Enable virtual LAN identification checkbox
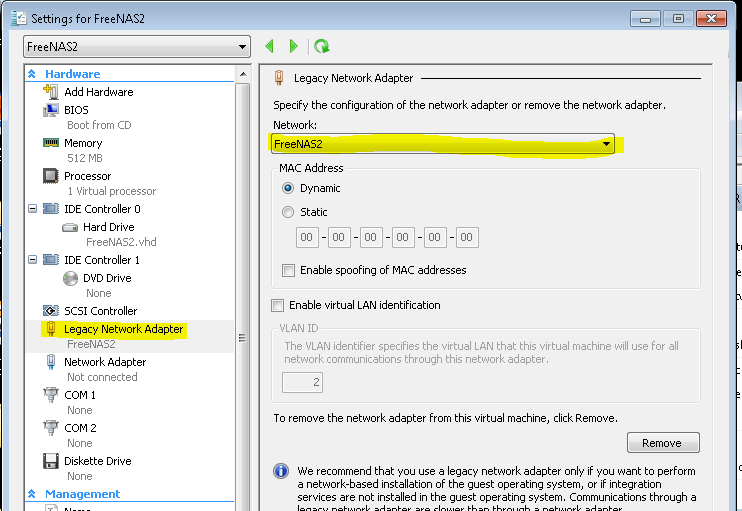742x511 pixels. (x=277, y=305)
